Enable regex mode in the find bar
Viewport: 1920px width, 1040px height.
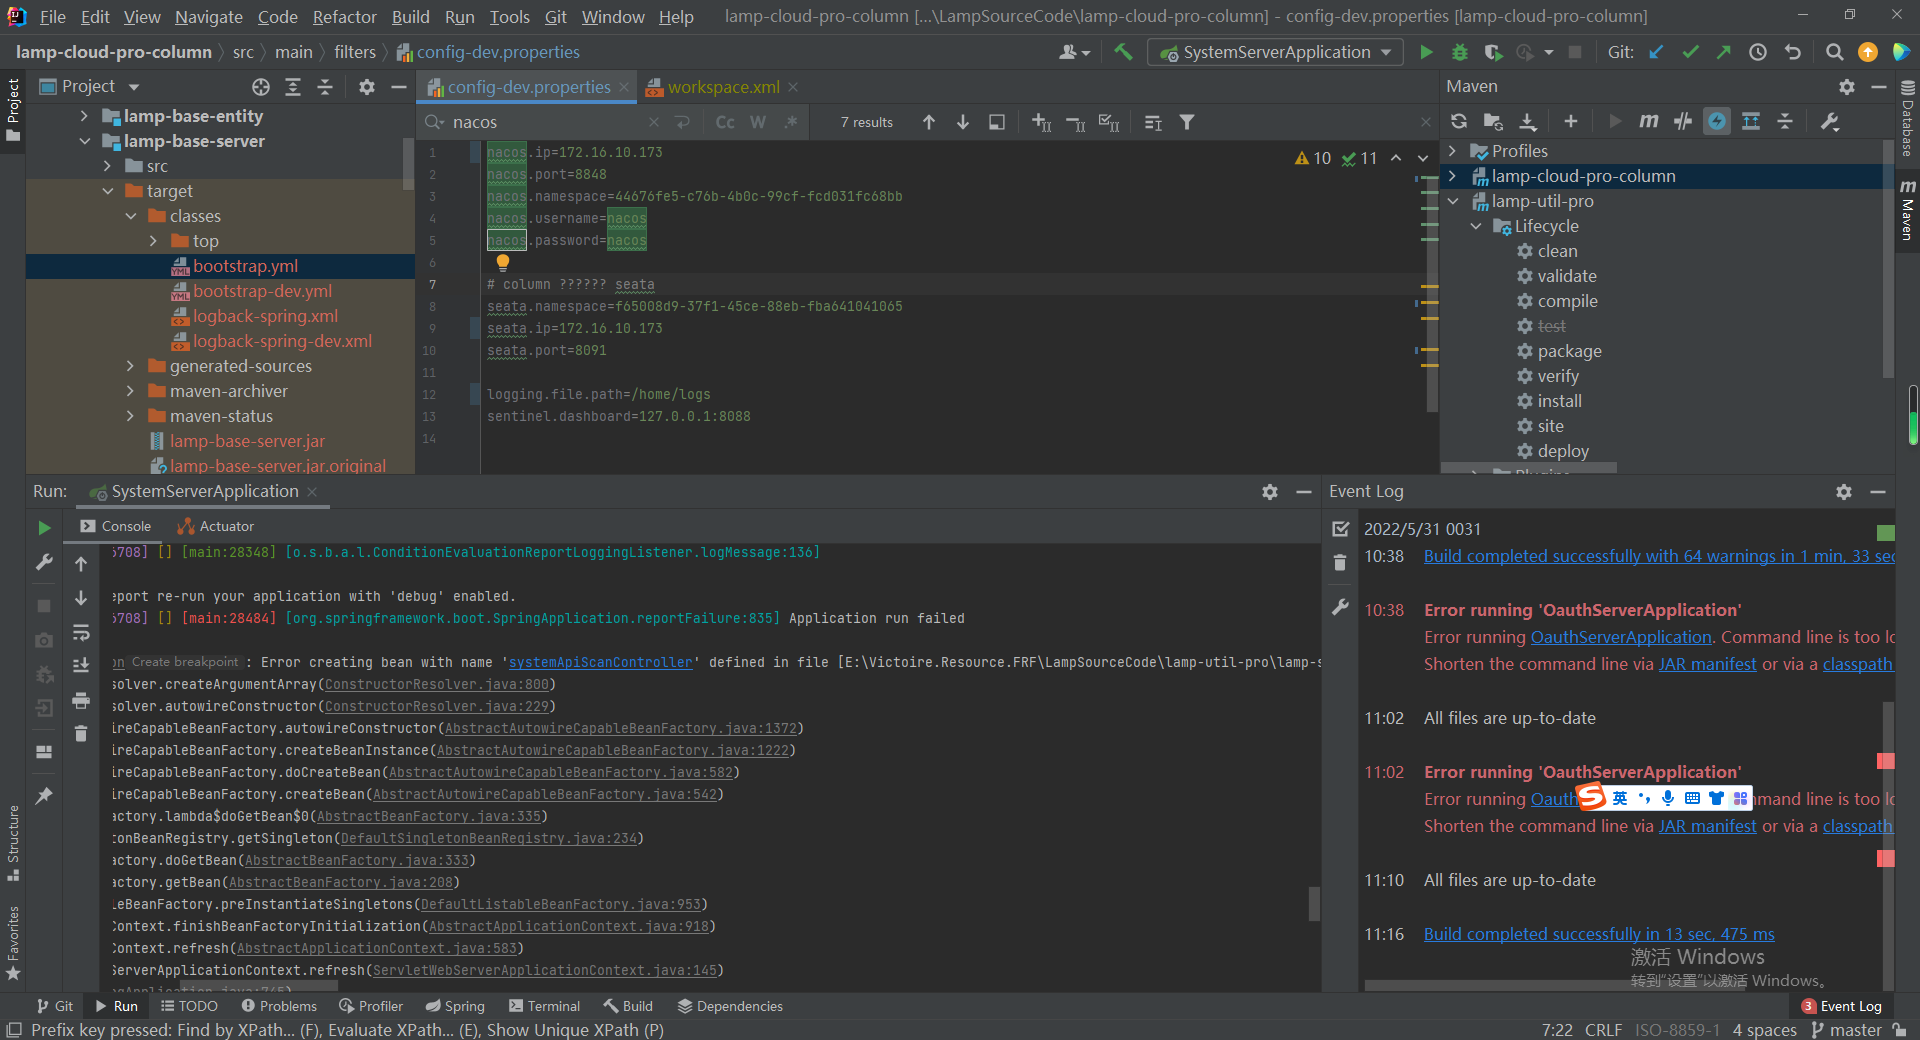click(x=790, y=121)
